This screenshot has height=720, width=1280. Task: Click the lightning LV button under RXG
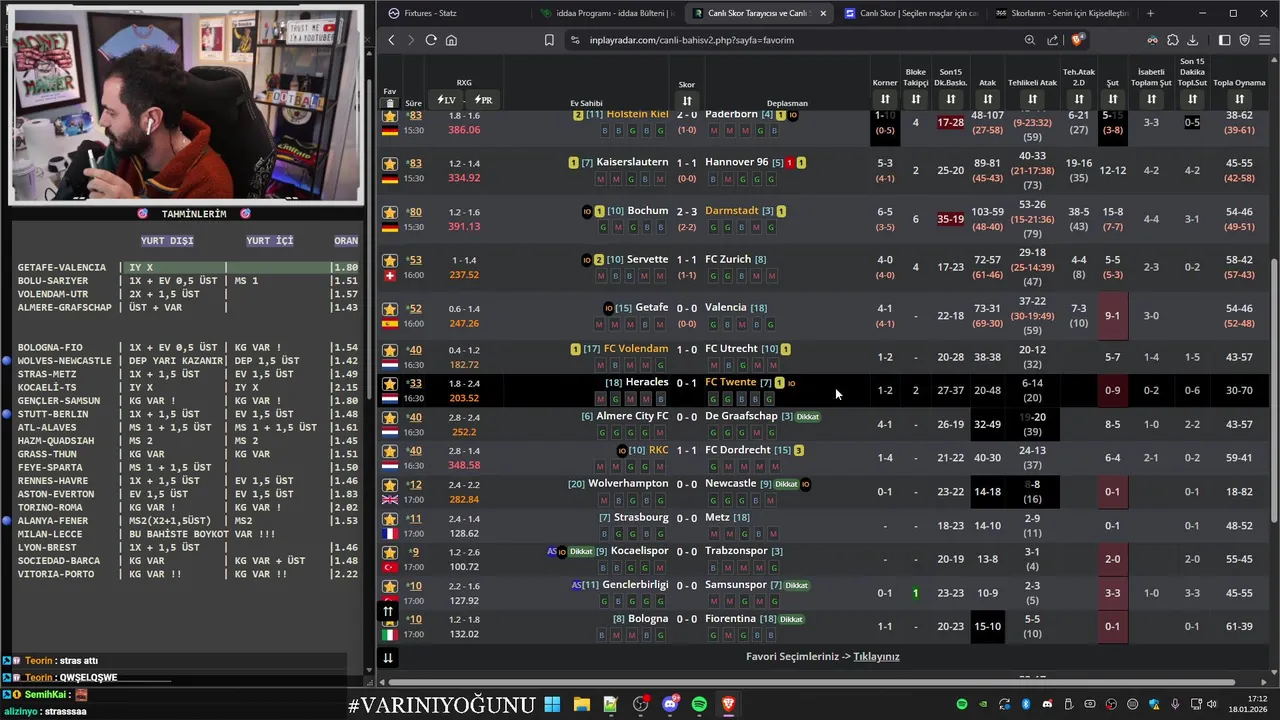pos(446,100)
